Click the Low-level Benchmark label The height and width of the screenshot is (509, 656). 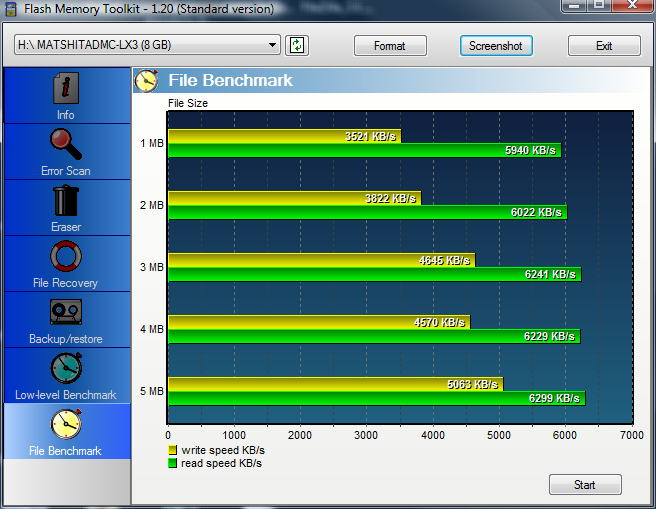tap(66, 395)
